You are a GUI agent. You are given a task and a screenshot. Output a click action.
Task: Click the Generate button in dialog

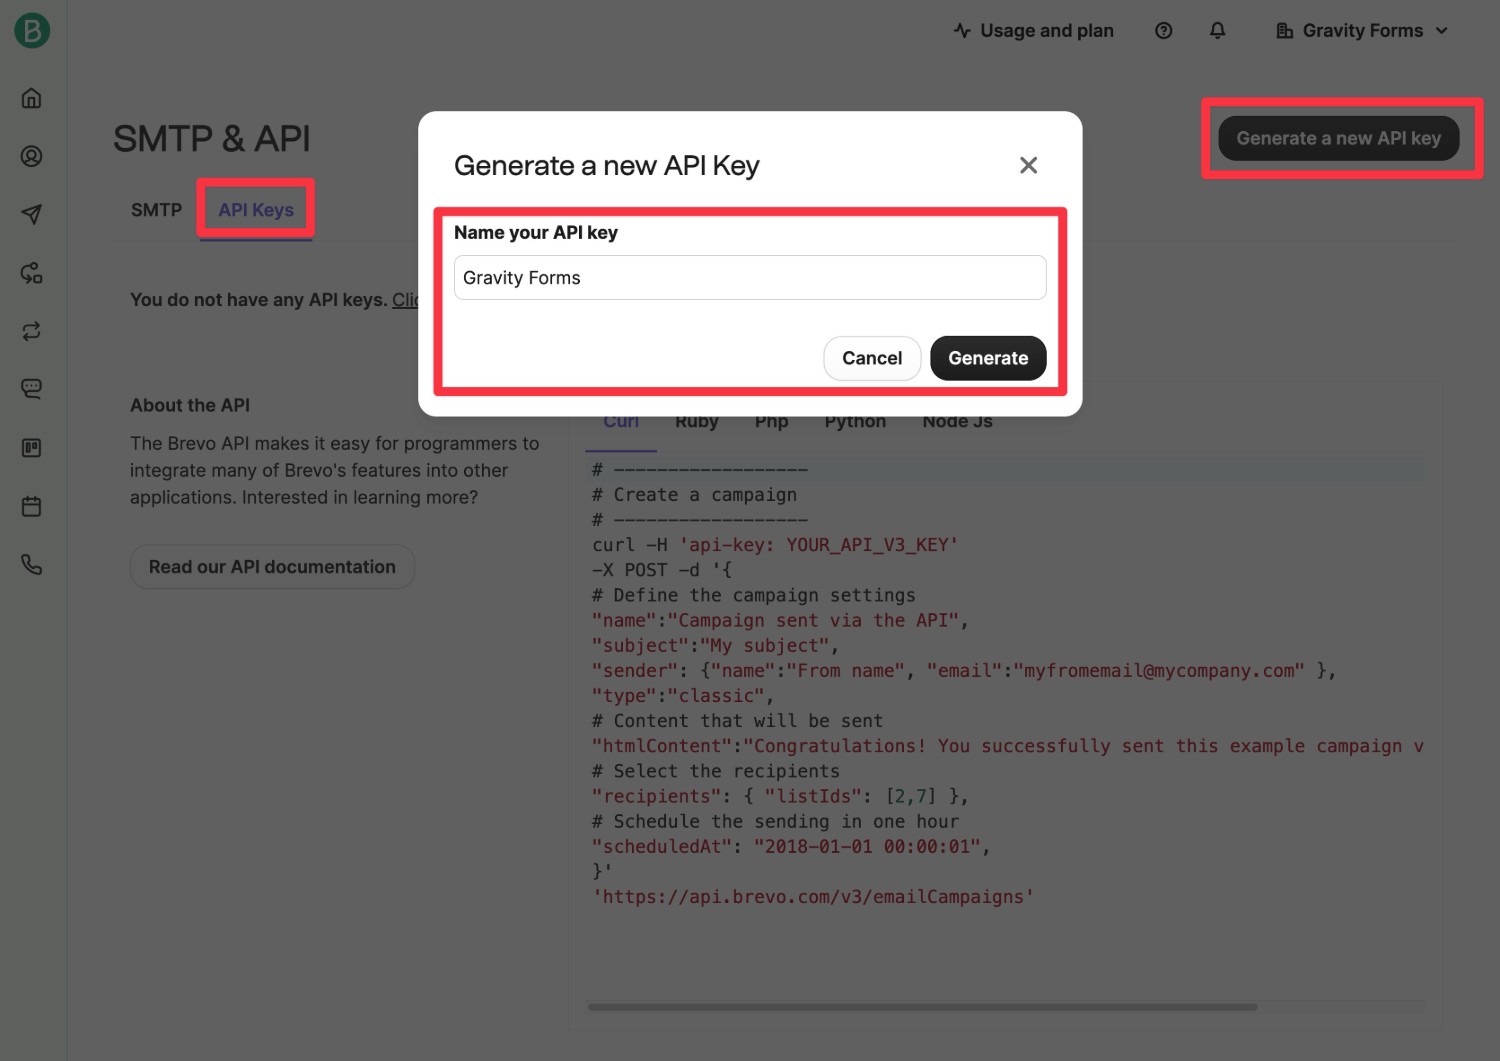click(988, 358)
